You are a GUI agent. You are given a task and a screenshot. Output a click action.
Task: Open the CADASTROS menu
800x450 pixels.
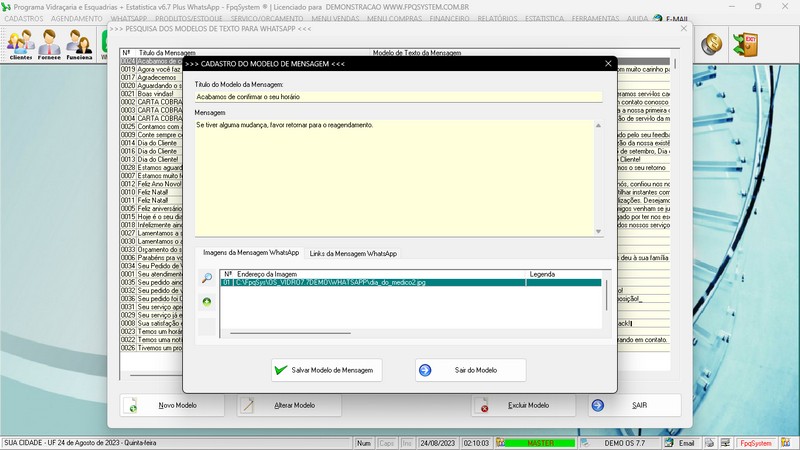tap(23, 18)
